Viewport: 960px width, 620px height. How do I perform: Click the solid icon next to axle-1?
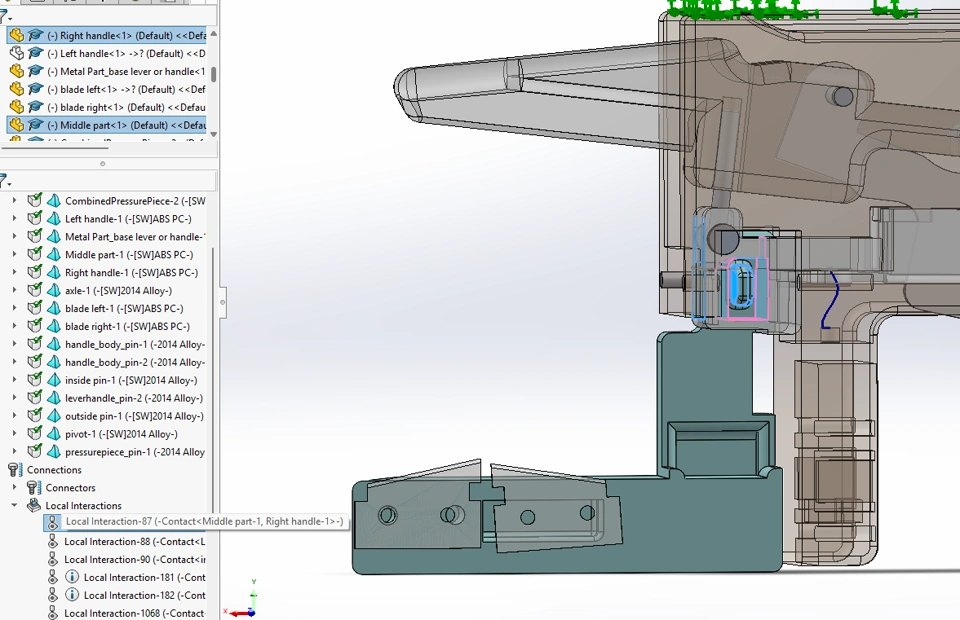(x=54, y=291)
